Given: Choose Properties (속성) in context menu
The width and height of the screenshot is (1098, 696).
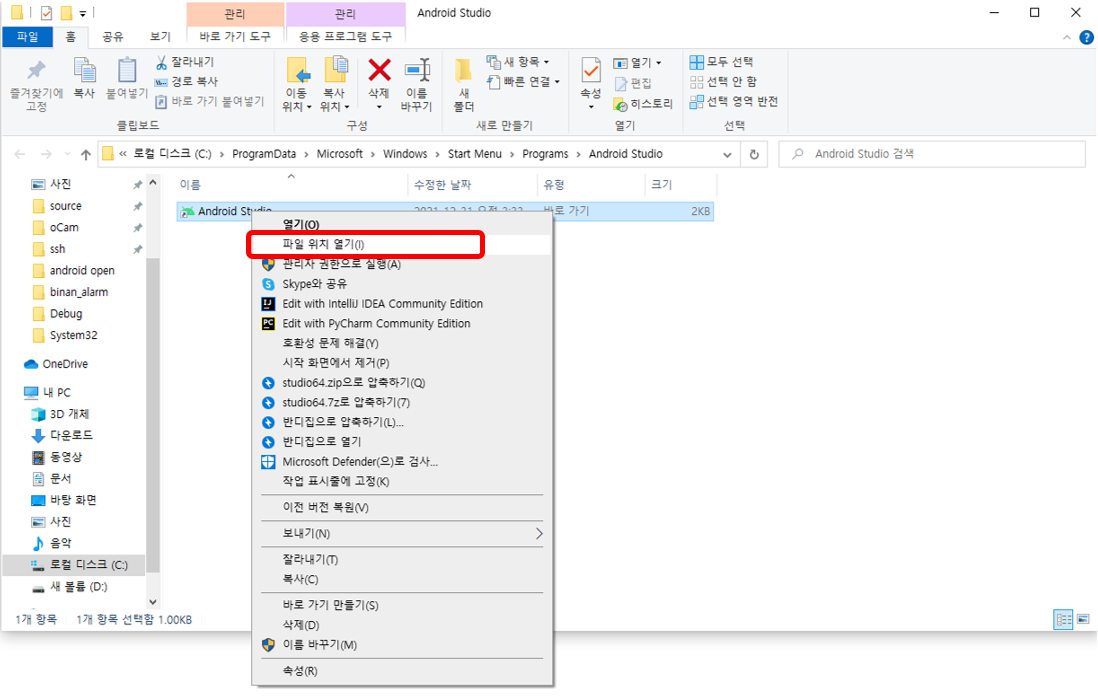Looking at the screenshot, I should pyautogui.click(x=403, y=671).
